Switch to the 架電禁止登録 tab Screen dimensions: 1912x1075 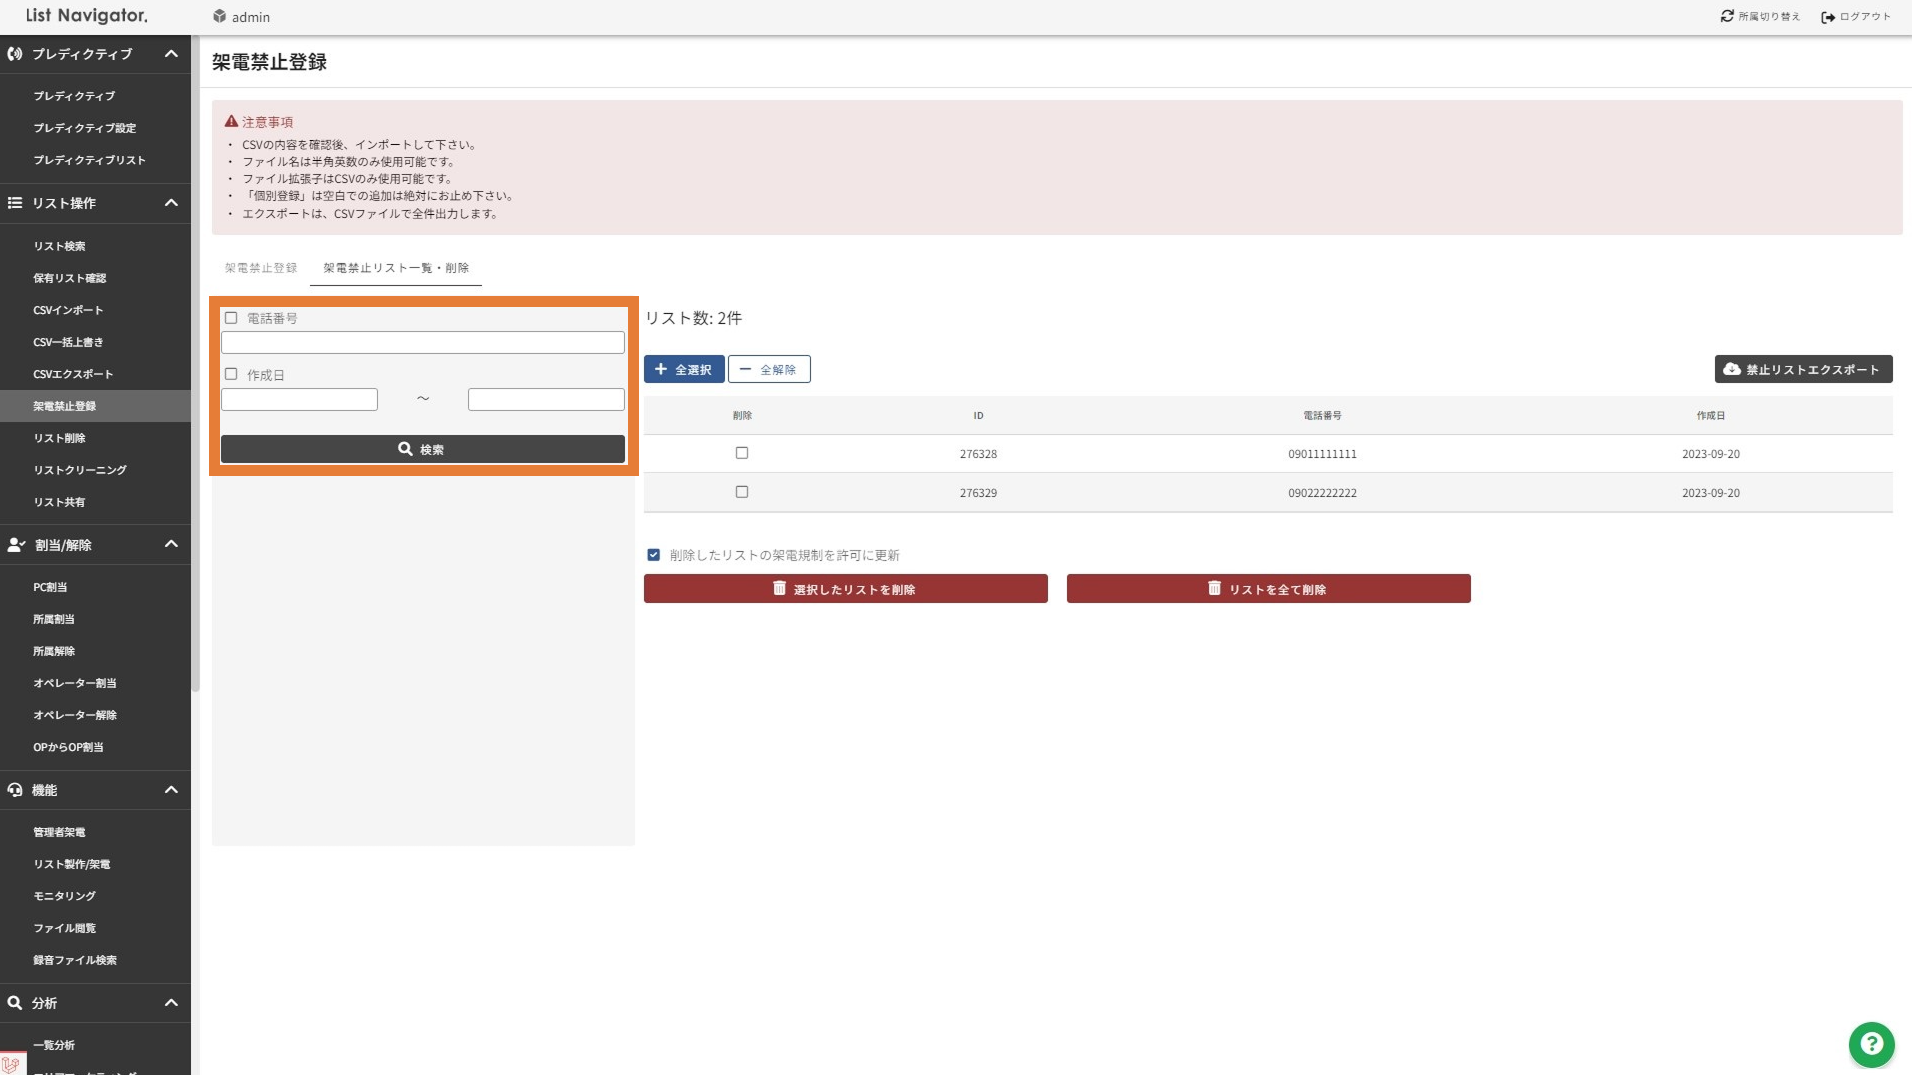click(x=260, y=268)
